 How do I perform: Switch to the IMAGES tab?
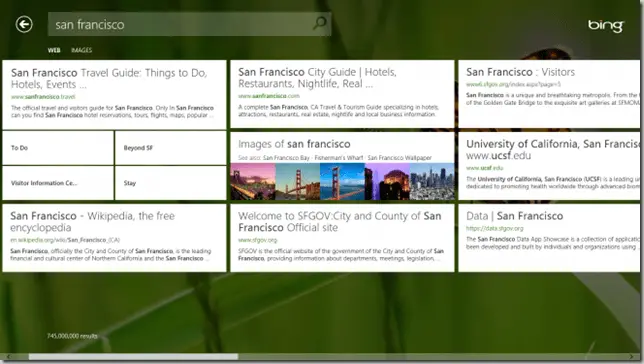[81, 50]
